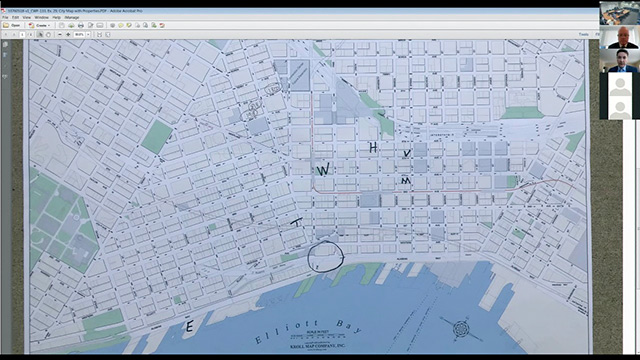This screenshot has width=640, height=360.
Task: Open the Tools pane
Action: point(584,35)
